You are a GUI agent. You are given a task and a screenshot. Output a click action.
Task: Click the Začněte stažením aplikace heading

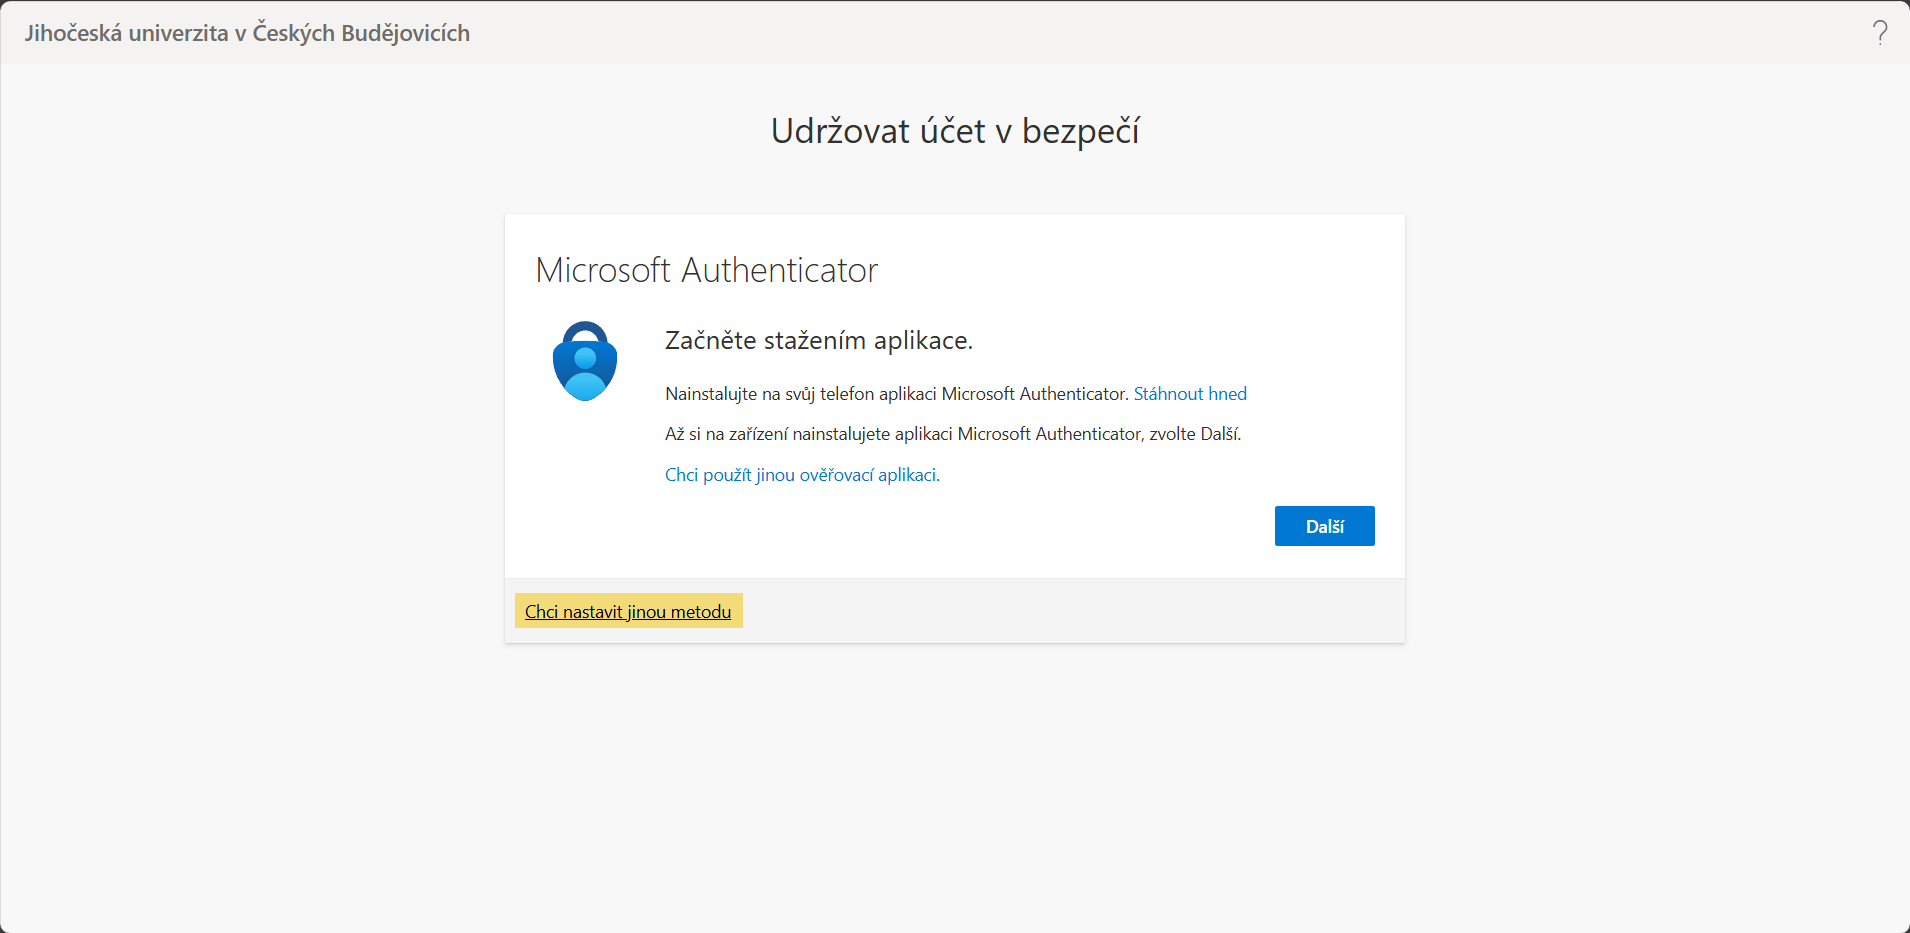pyautogui.click(x=819, y=341)
